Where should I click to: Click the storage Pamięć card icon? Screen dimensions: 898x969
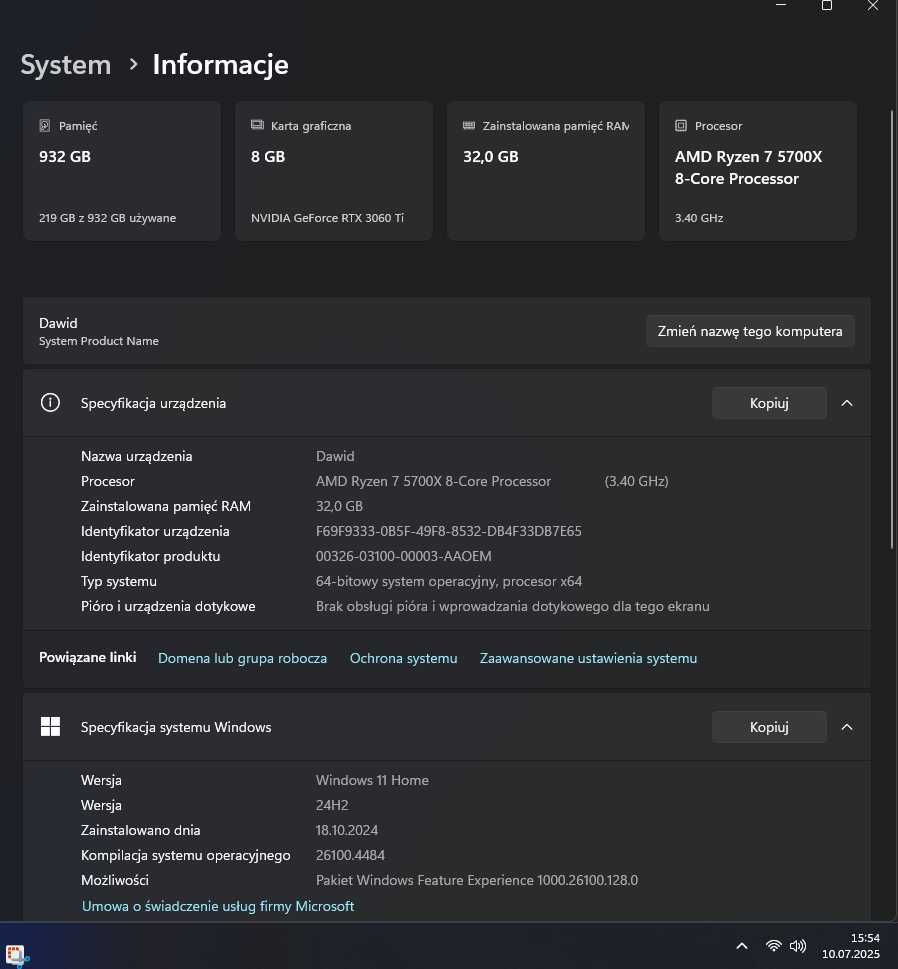coord(44,125)
